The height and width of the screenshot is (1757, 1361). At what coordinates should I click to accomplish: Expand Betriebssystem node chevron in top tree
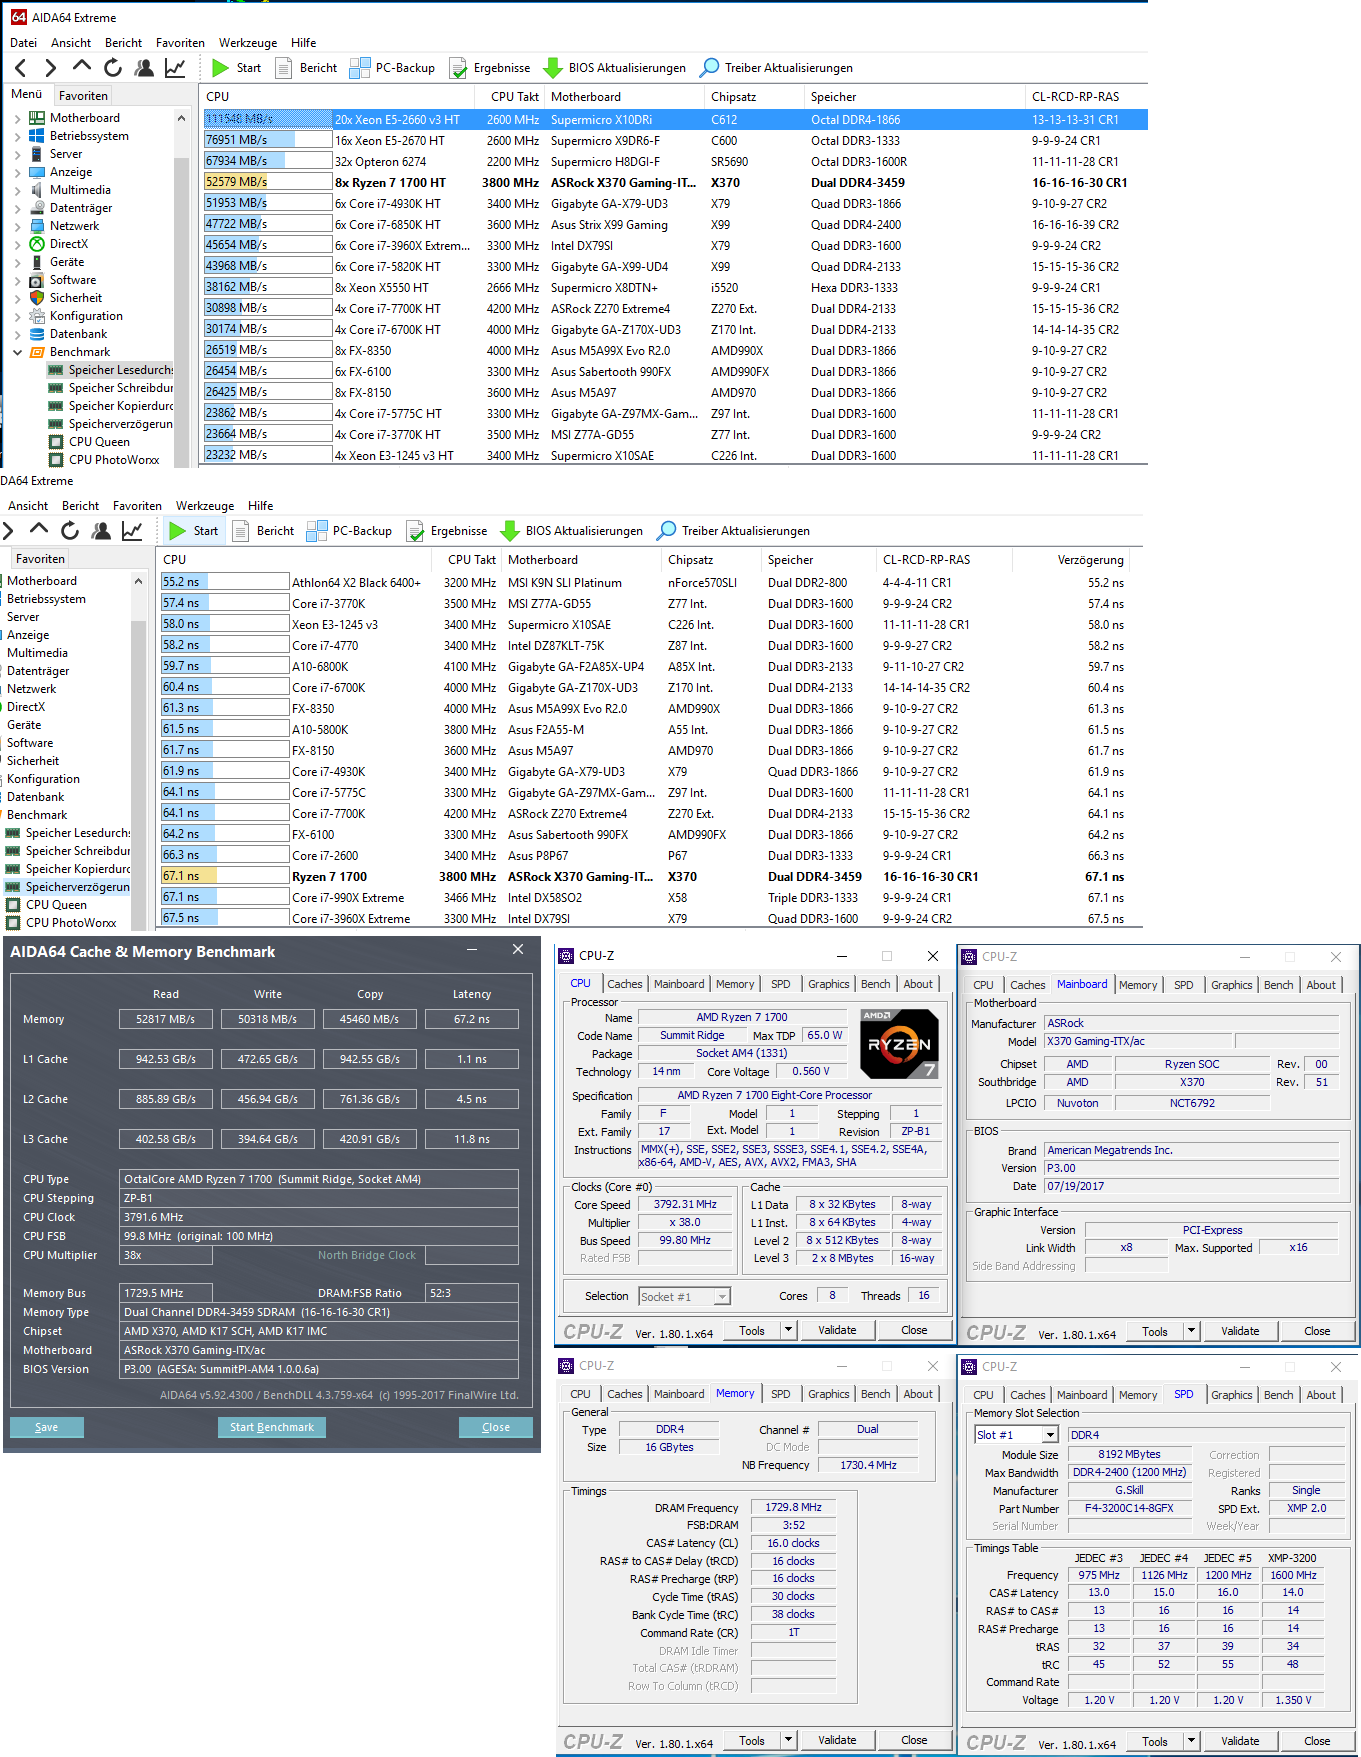[17, 136]
